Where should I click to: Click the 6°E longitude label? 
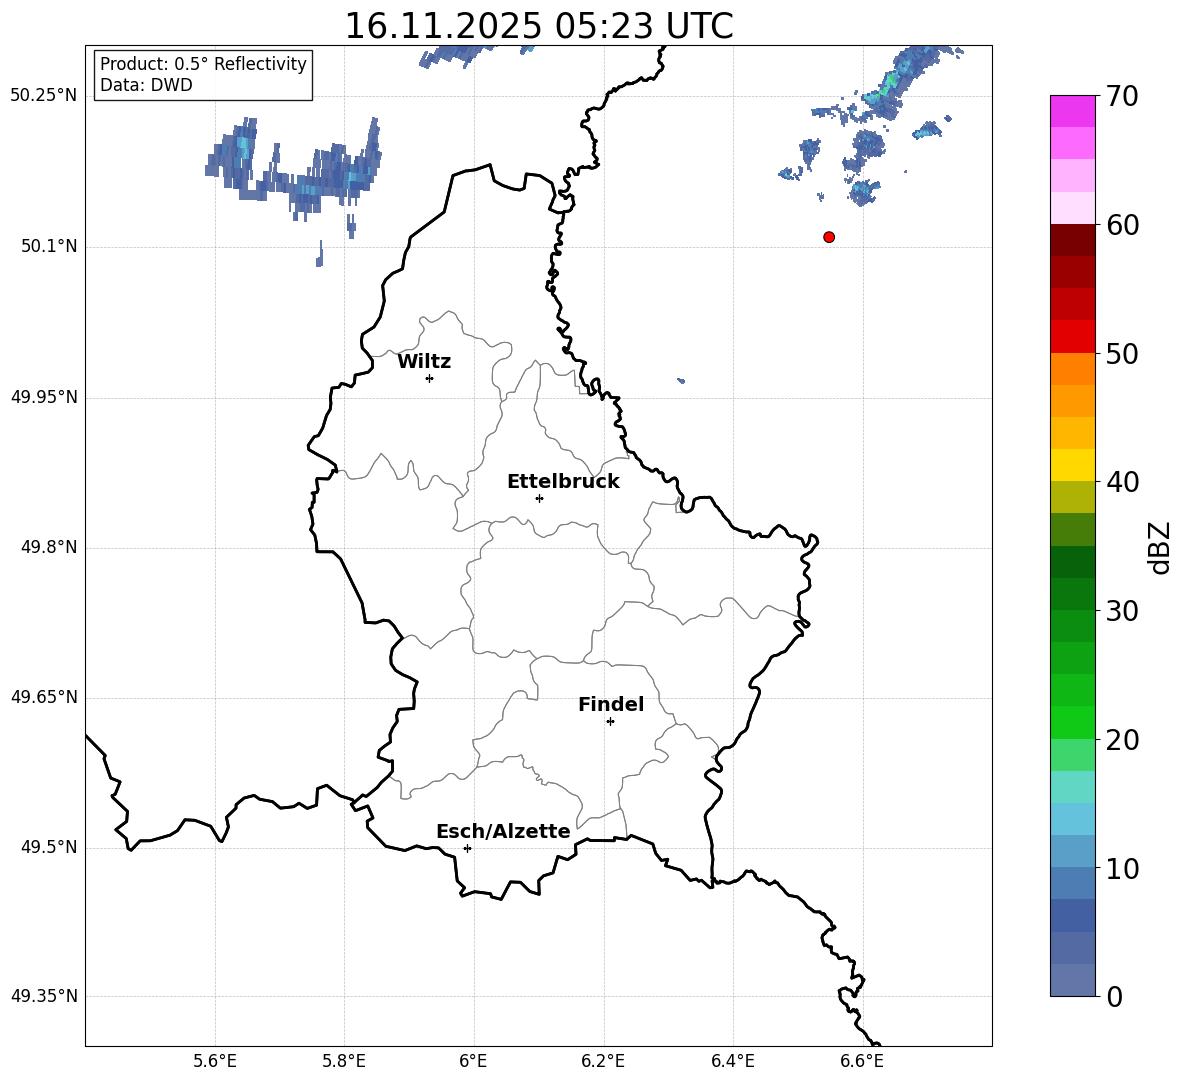pos(473,1061)
